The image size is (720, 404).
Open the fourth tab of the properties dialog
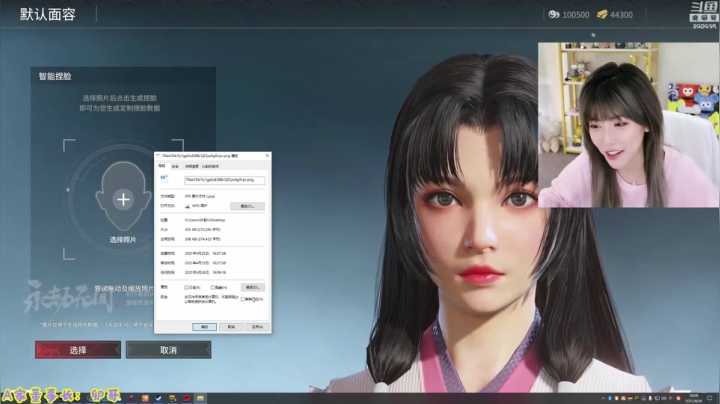[210, 166]
